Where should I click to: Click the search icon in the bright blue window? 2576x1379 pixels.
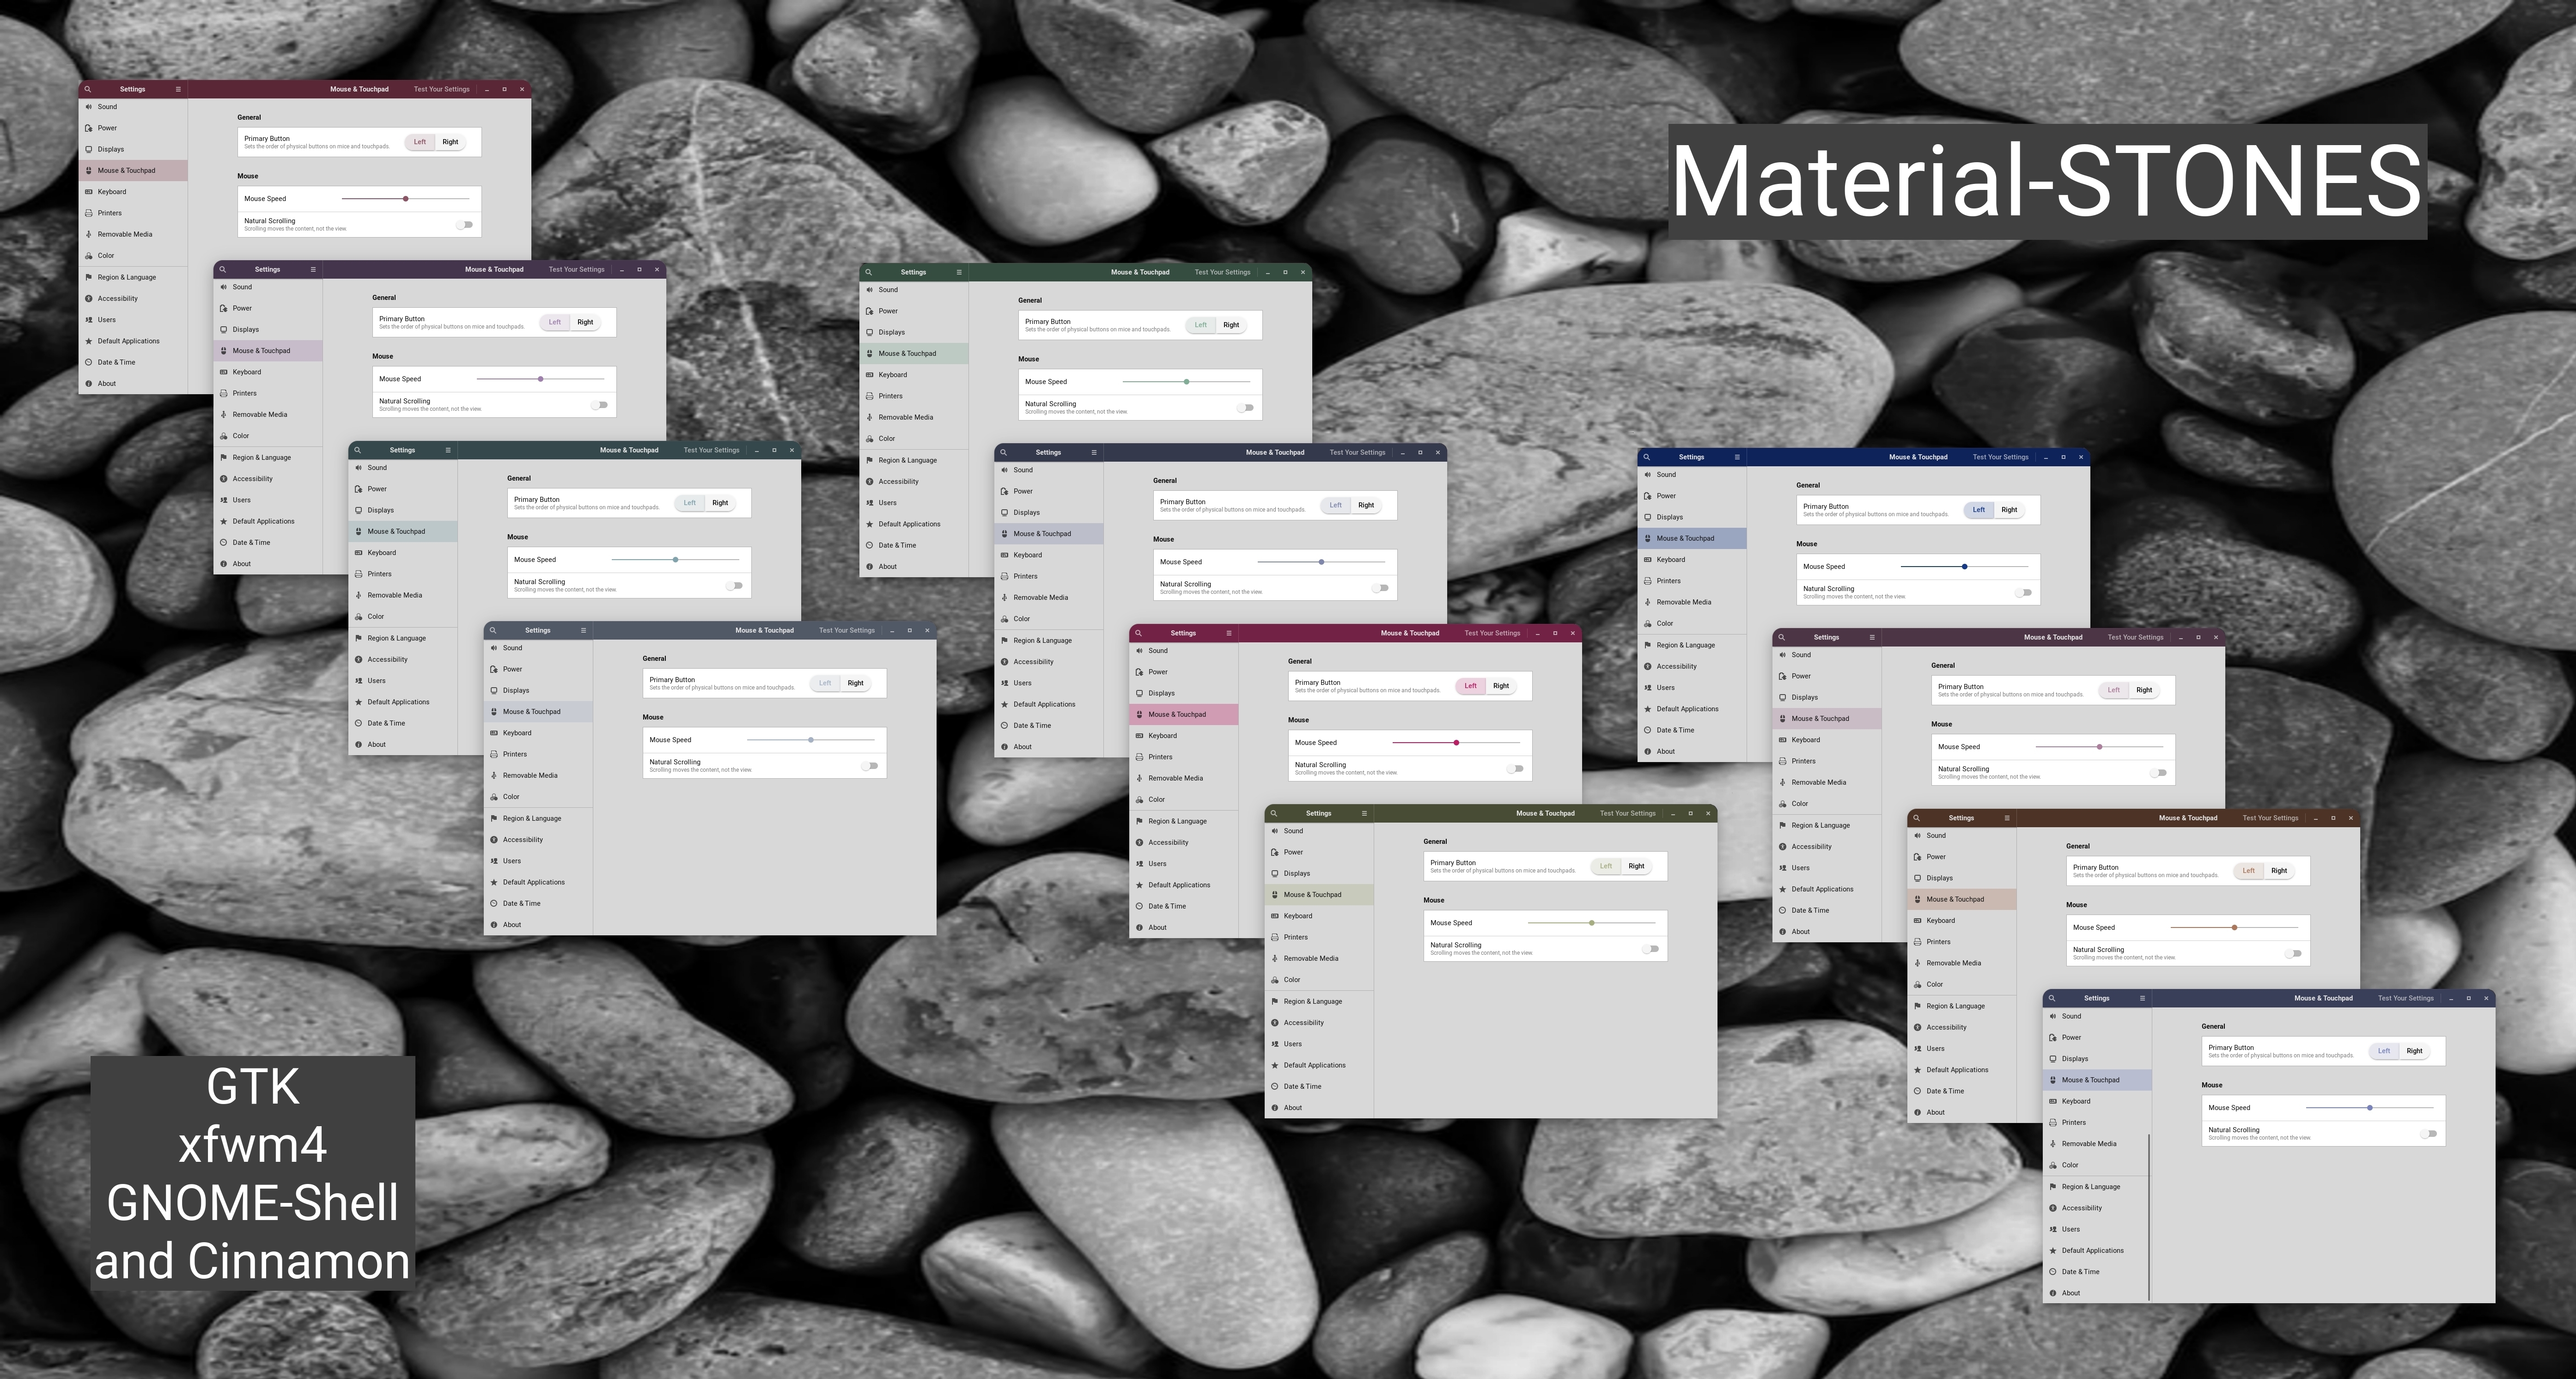click(1646, 457)
